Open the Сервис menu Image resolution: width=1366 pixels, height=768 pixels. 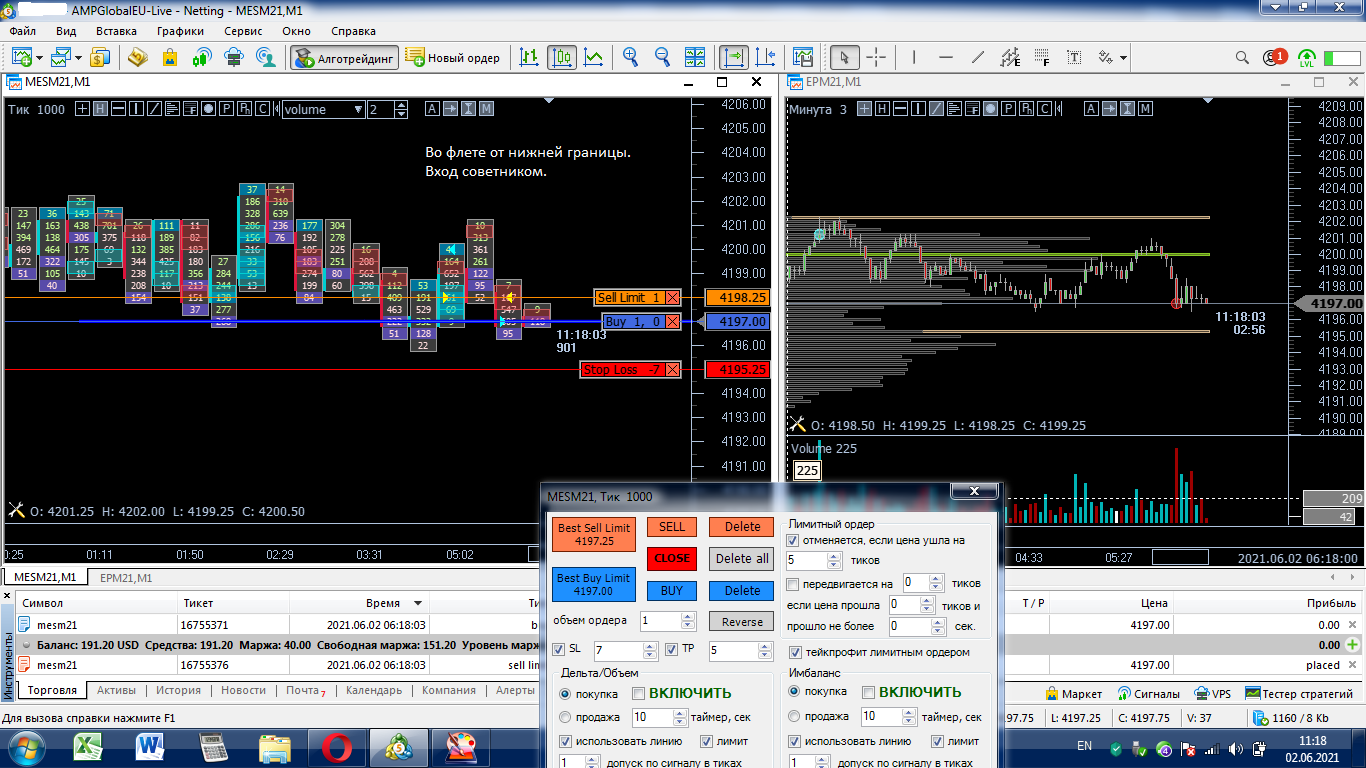(x=244, y=31)
